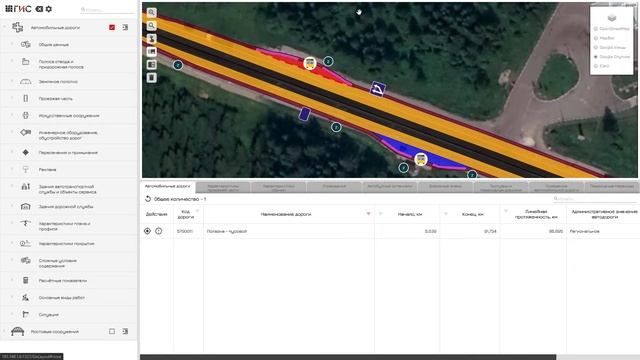Click Характеристики плана и профиля icon
The width and height of the screenshot is (640, 360).
pos(25,224)
